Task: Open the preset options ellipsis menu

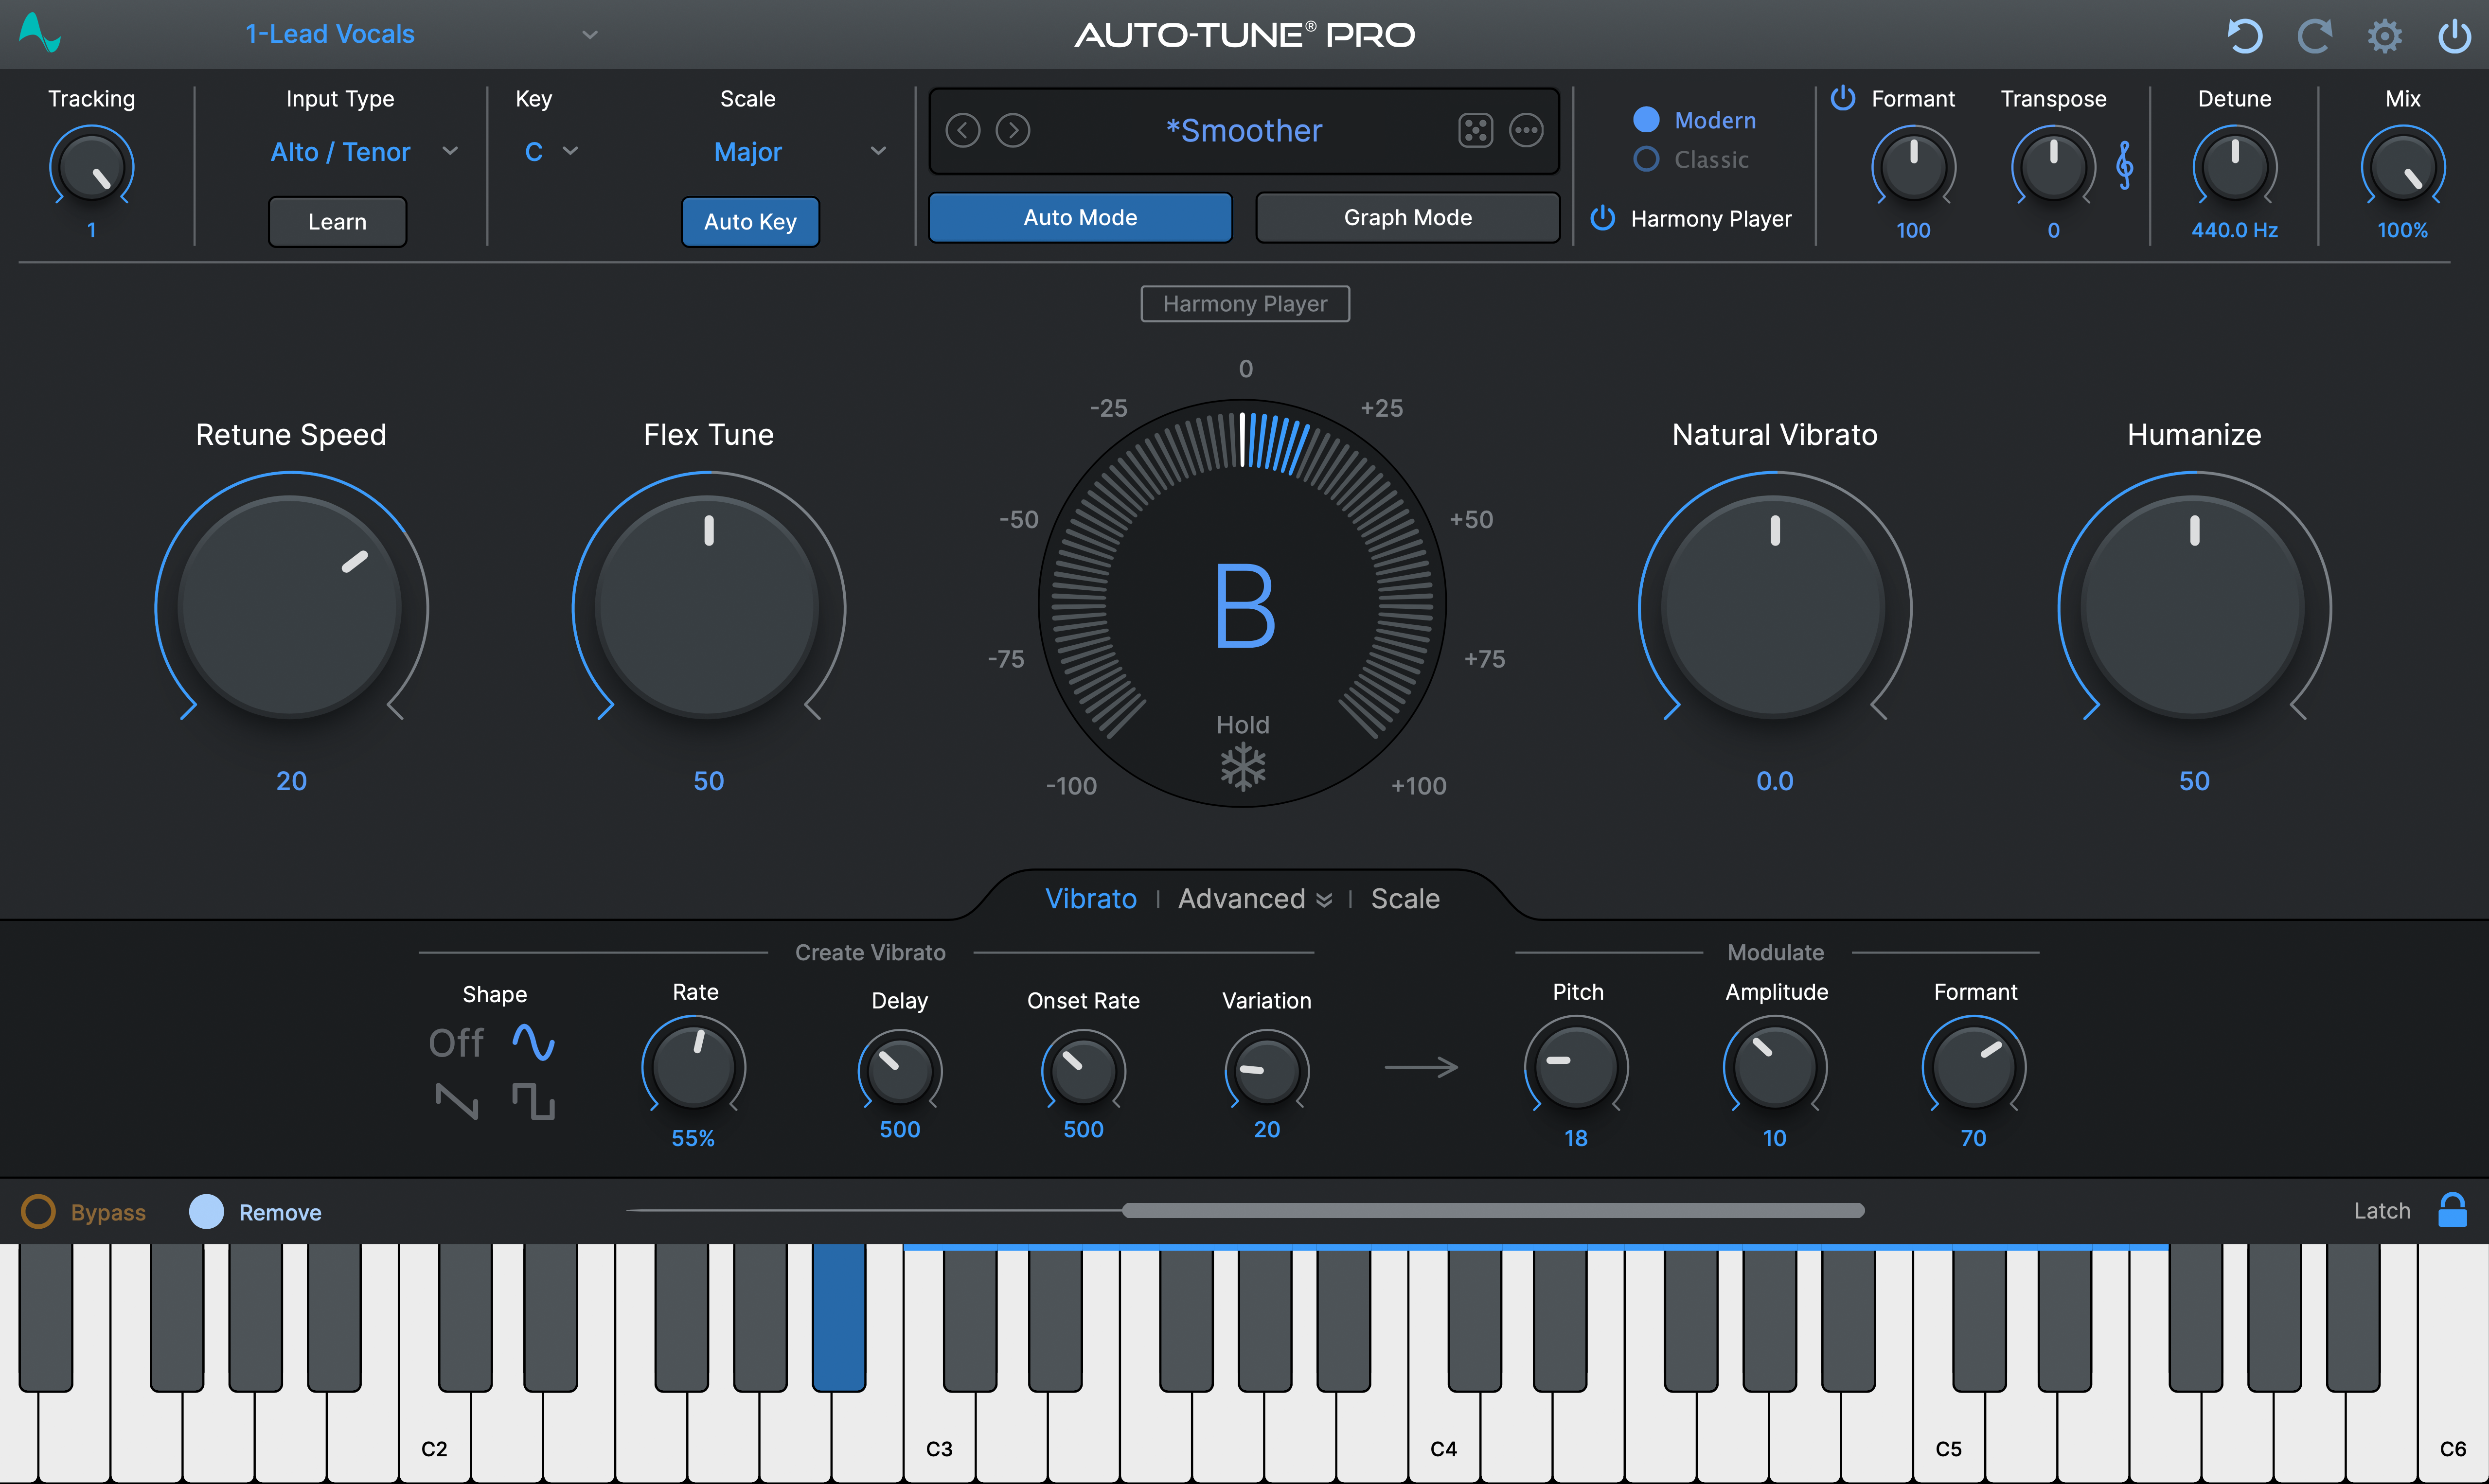Action: click(x=1527, y=130)
